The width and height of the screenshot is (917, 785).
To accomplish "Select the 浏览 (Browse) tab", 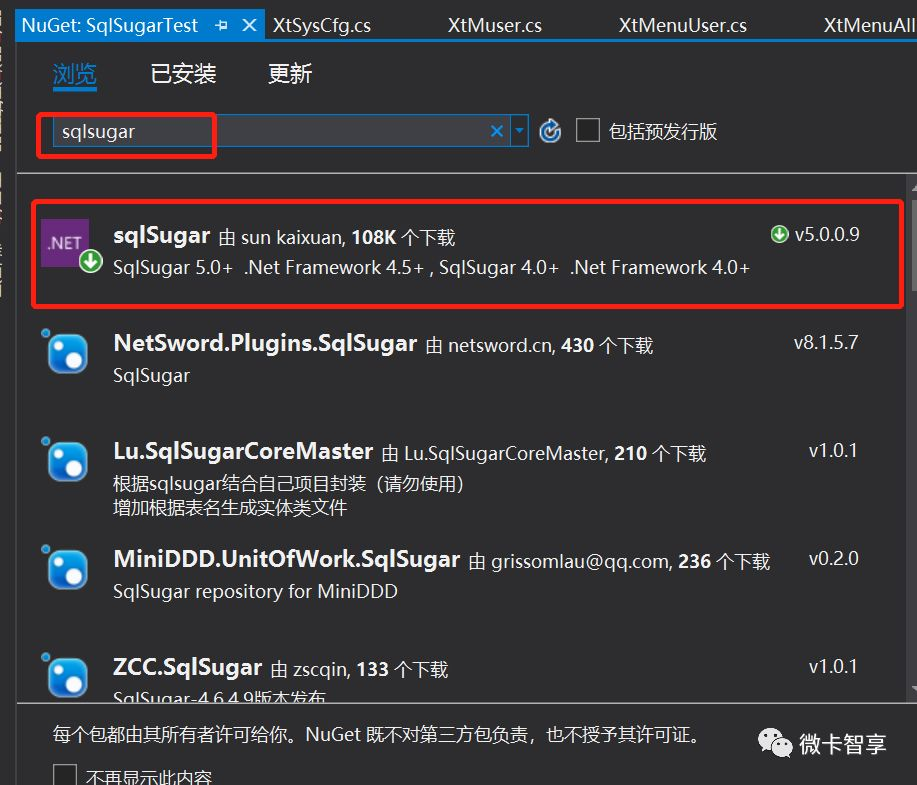I will [74, 74].
